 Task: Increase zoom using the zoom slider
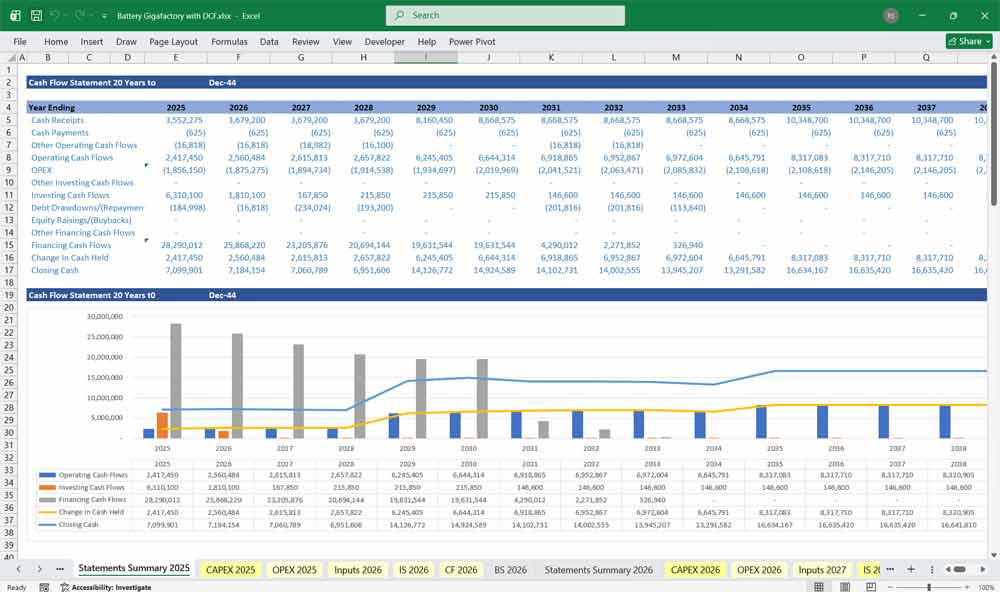pyautogui.click(x=968, y=587)
